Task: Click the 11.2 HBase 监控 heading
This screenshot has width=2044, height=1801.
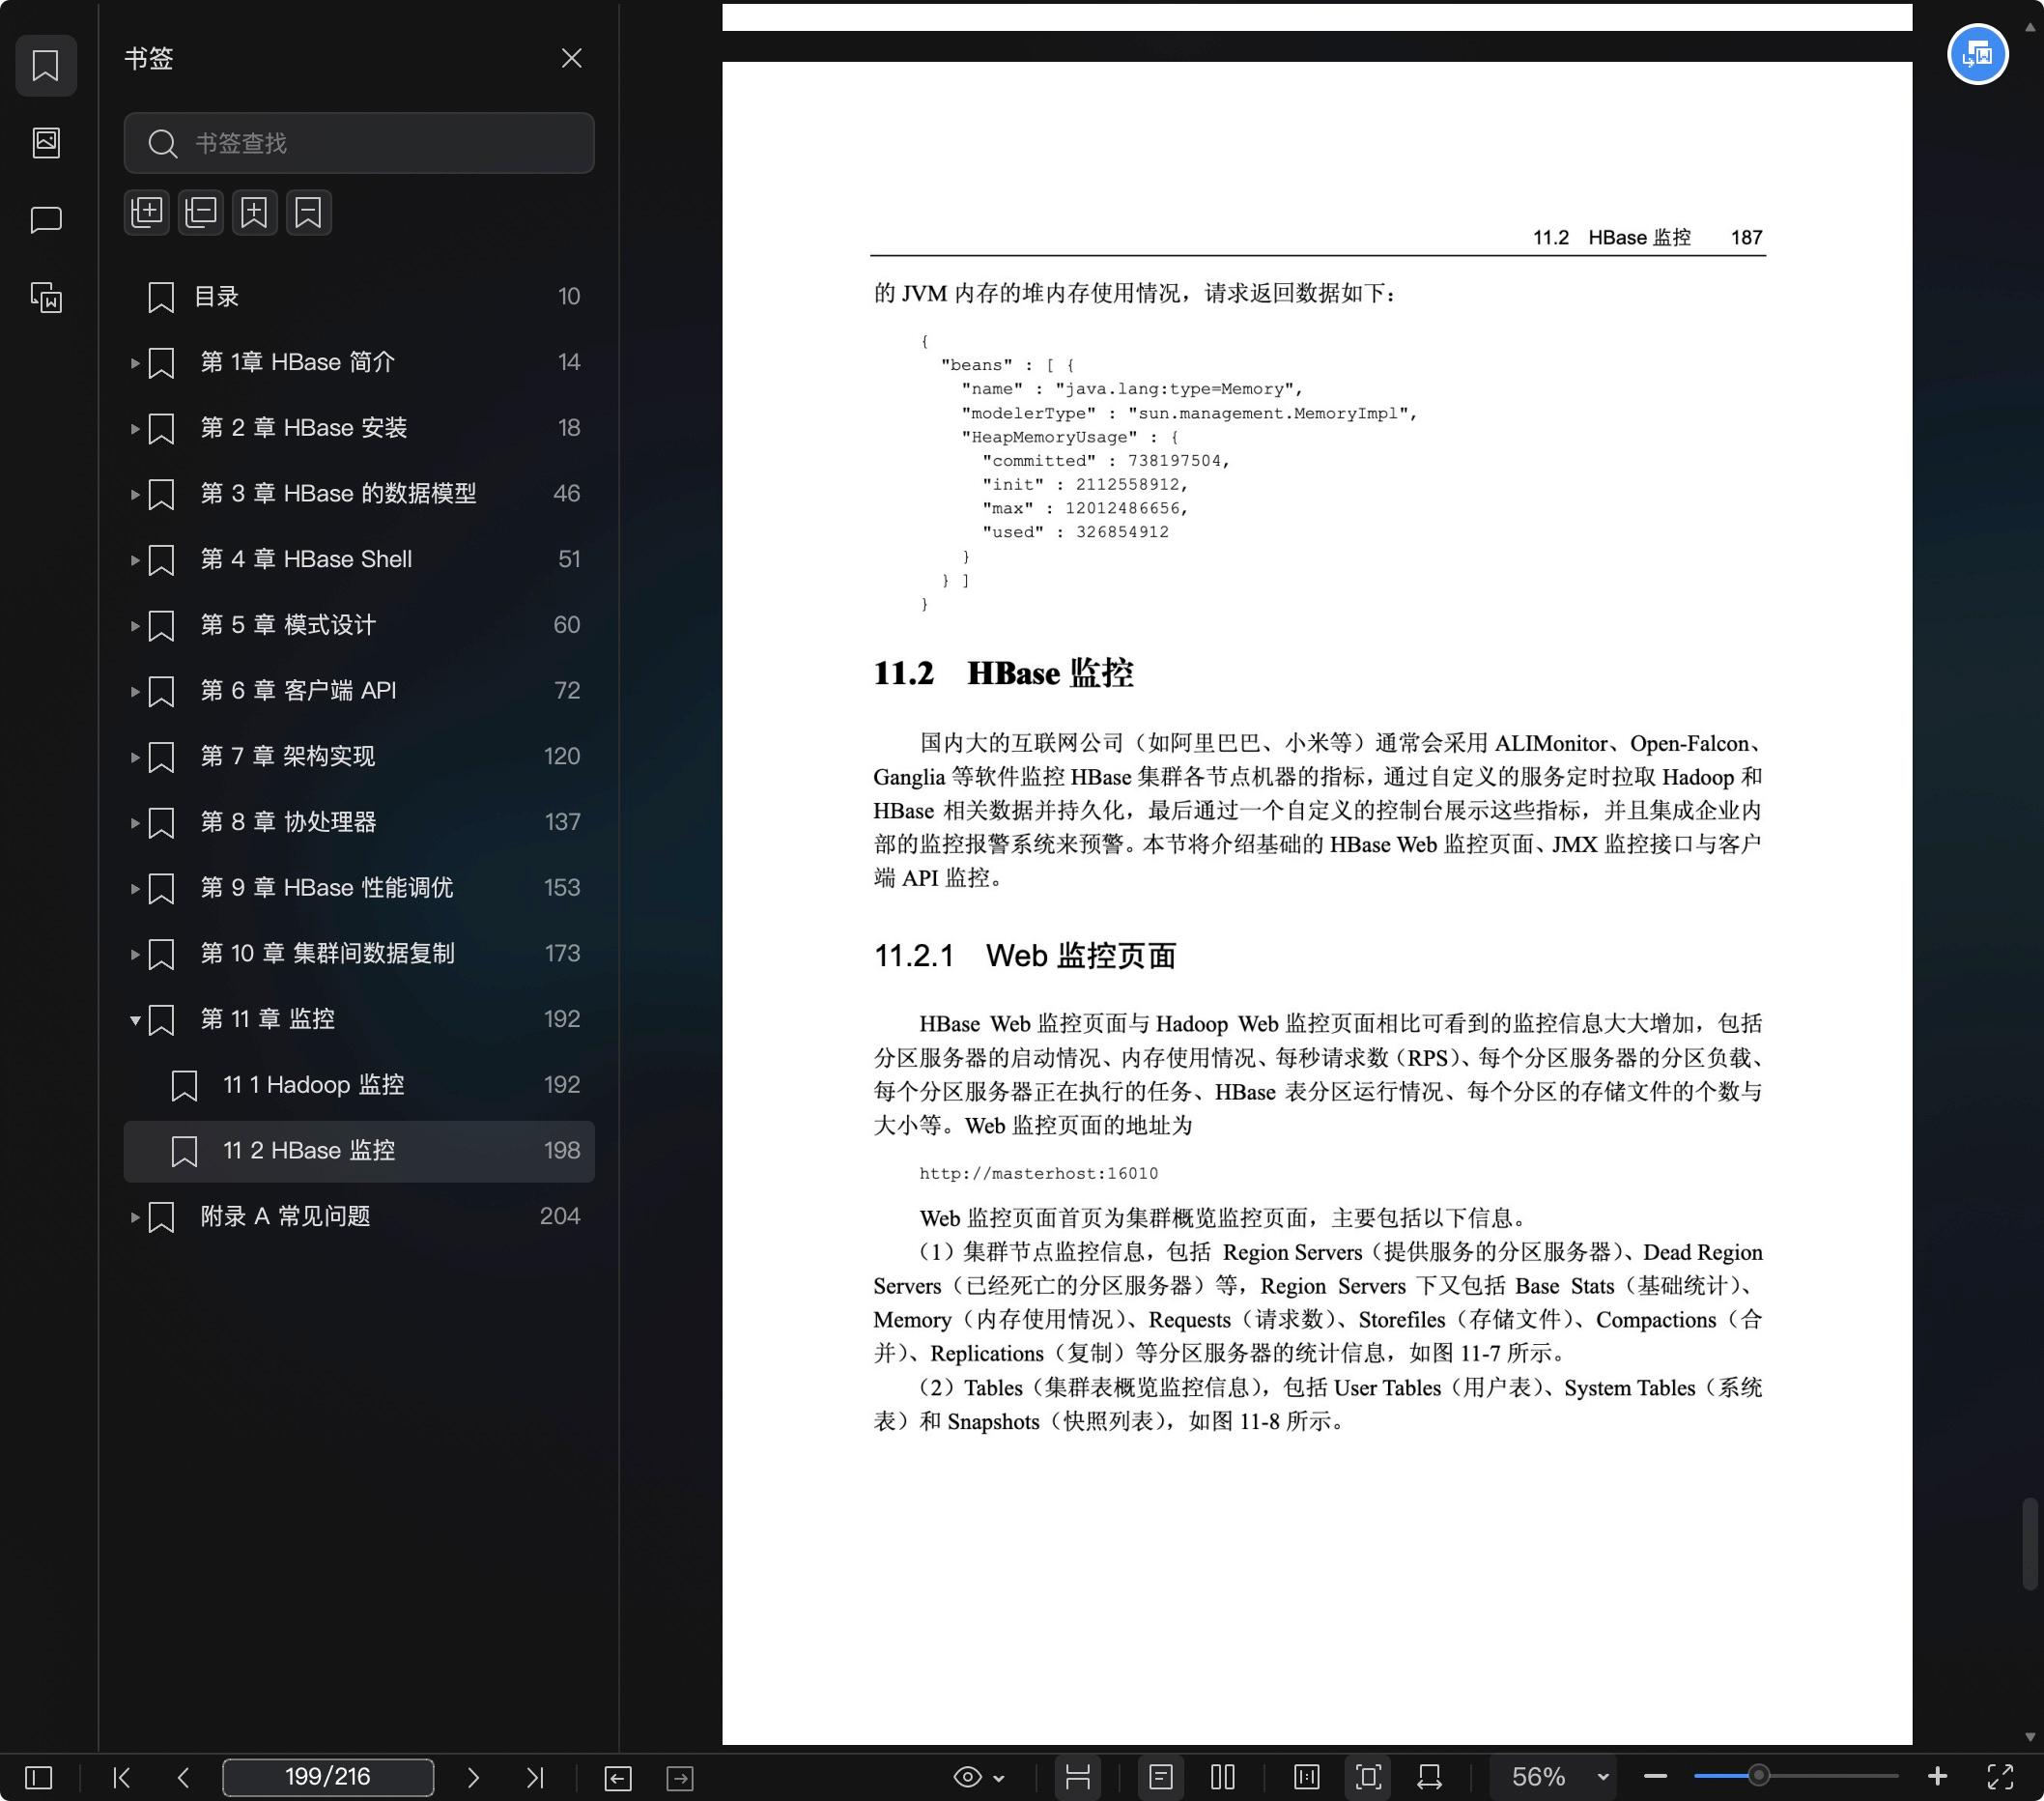Action: point(1003,673)
